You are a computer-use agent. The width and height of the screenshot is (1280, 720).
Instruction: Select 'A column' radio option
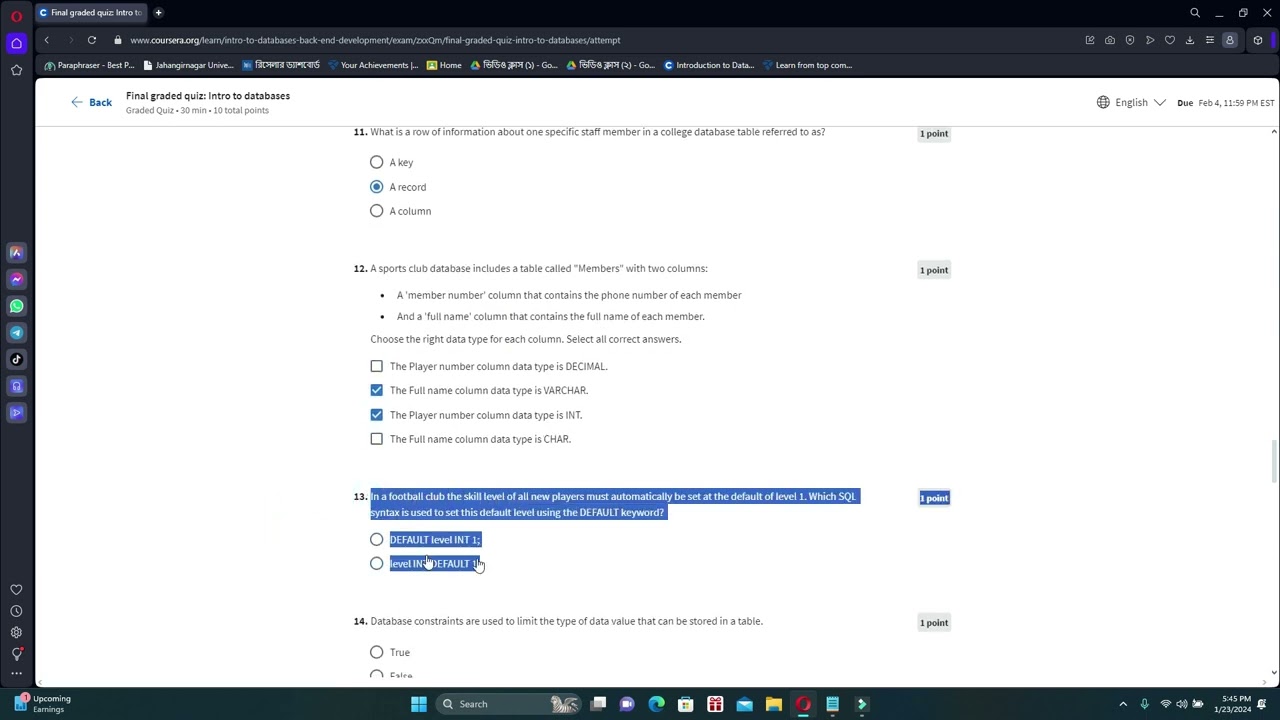[376, 211]
